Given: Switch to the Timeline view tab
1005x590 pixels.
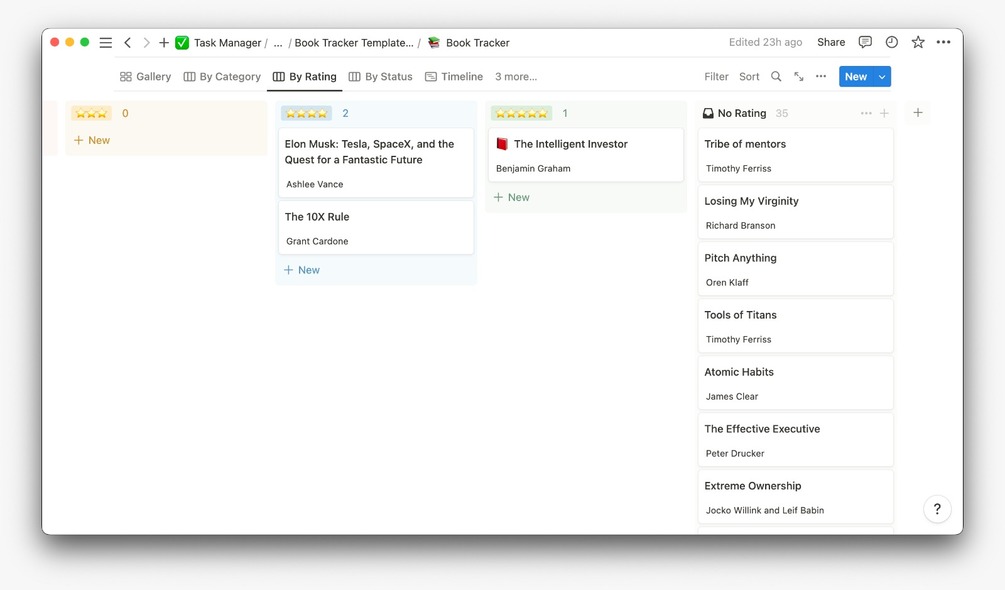Looking at the screenshot, I should [454, 77].
